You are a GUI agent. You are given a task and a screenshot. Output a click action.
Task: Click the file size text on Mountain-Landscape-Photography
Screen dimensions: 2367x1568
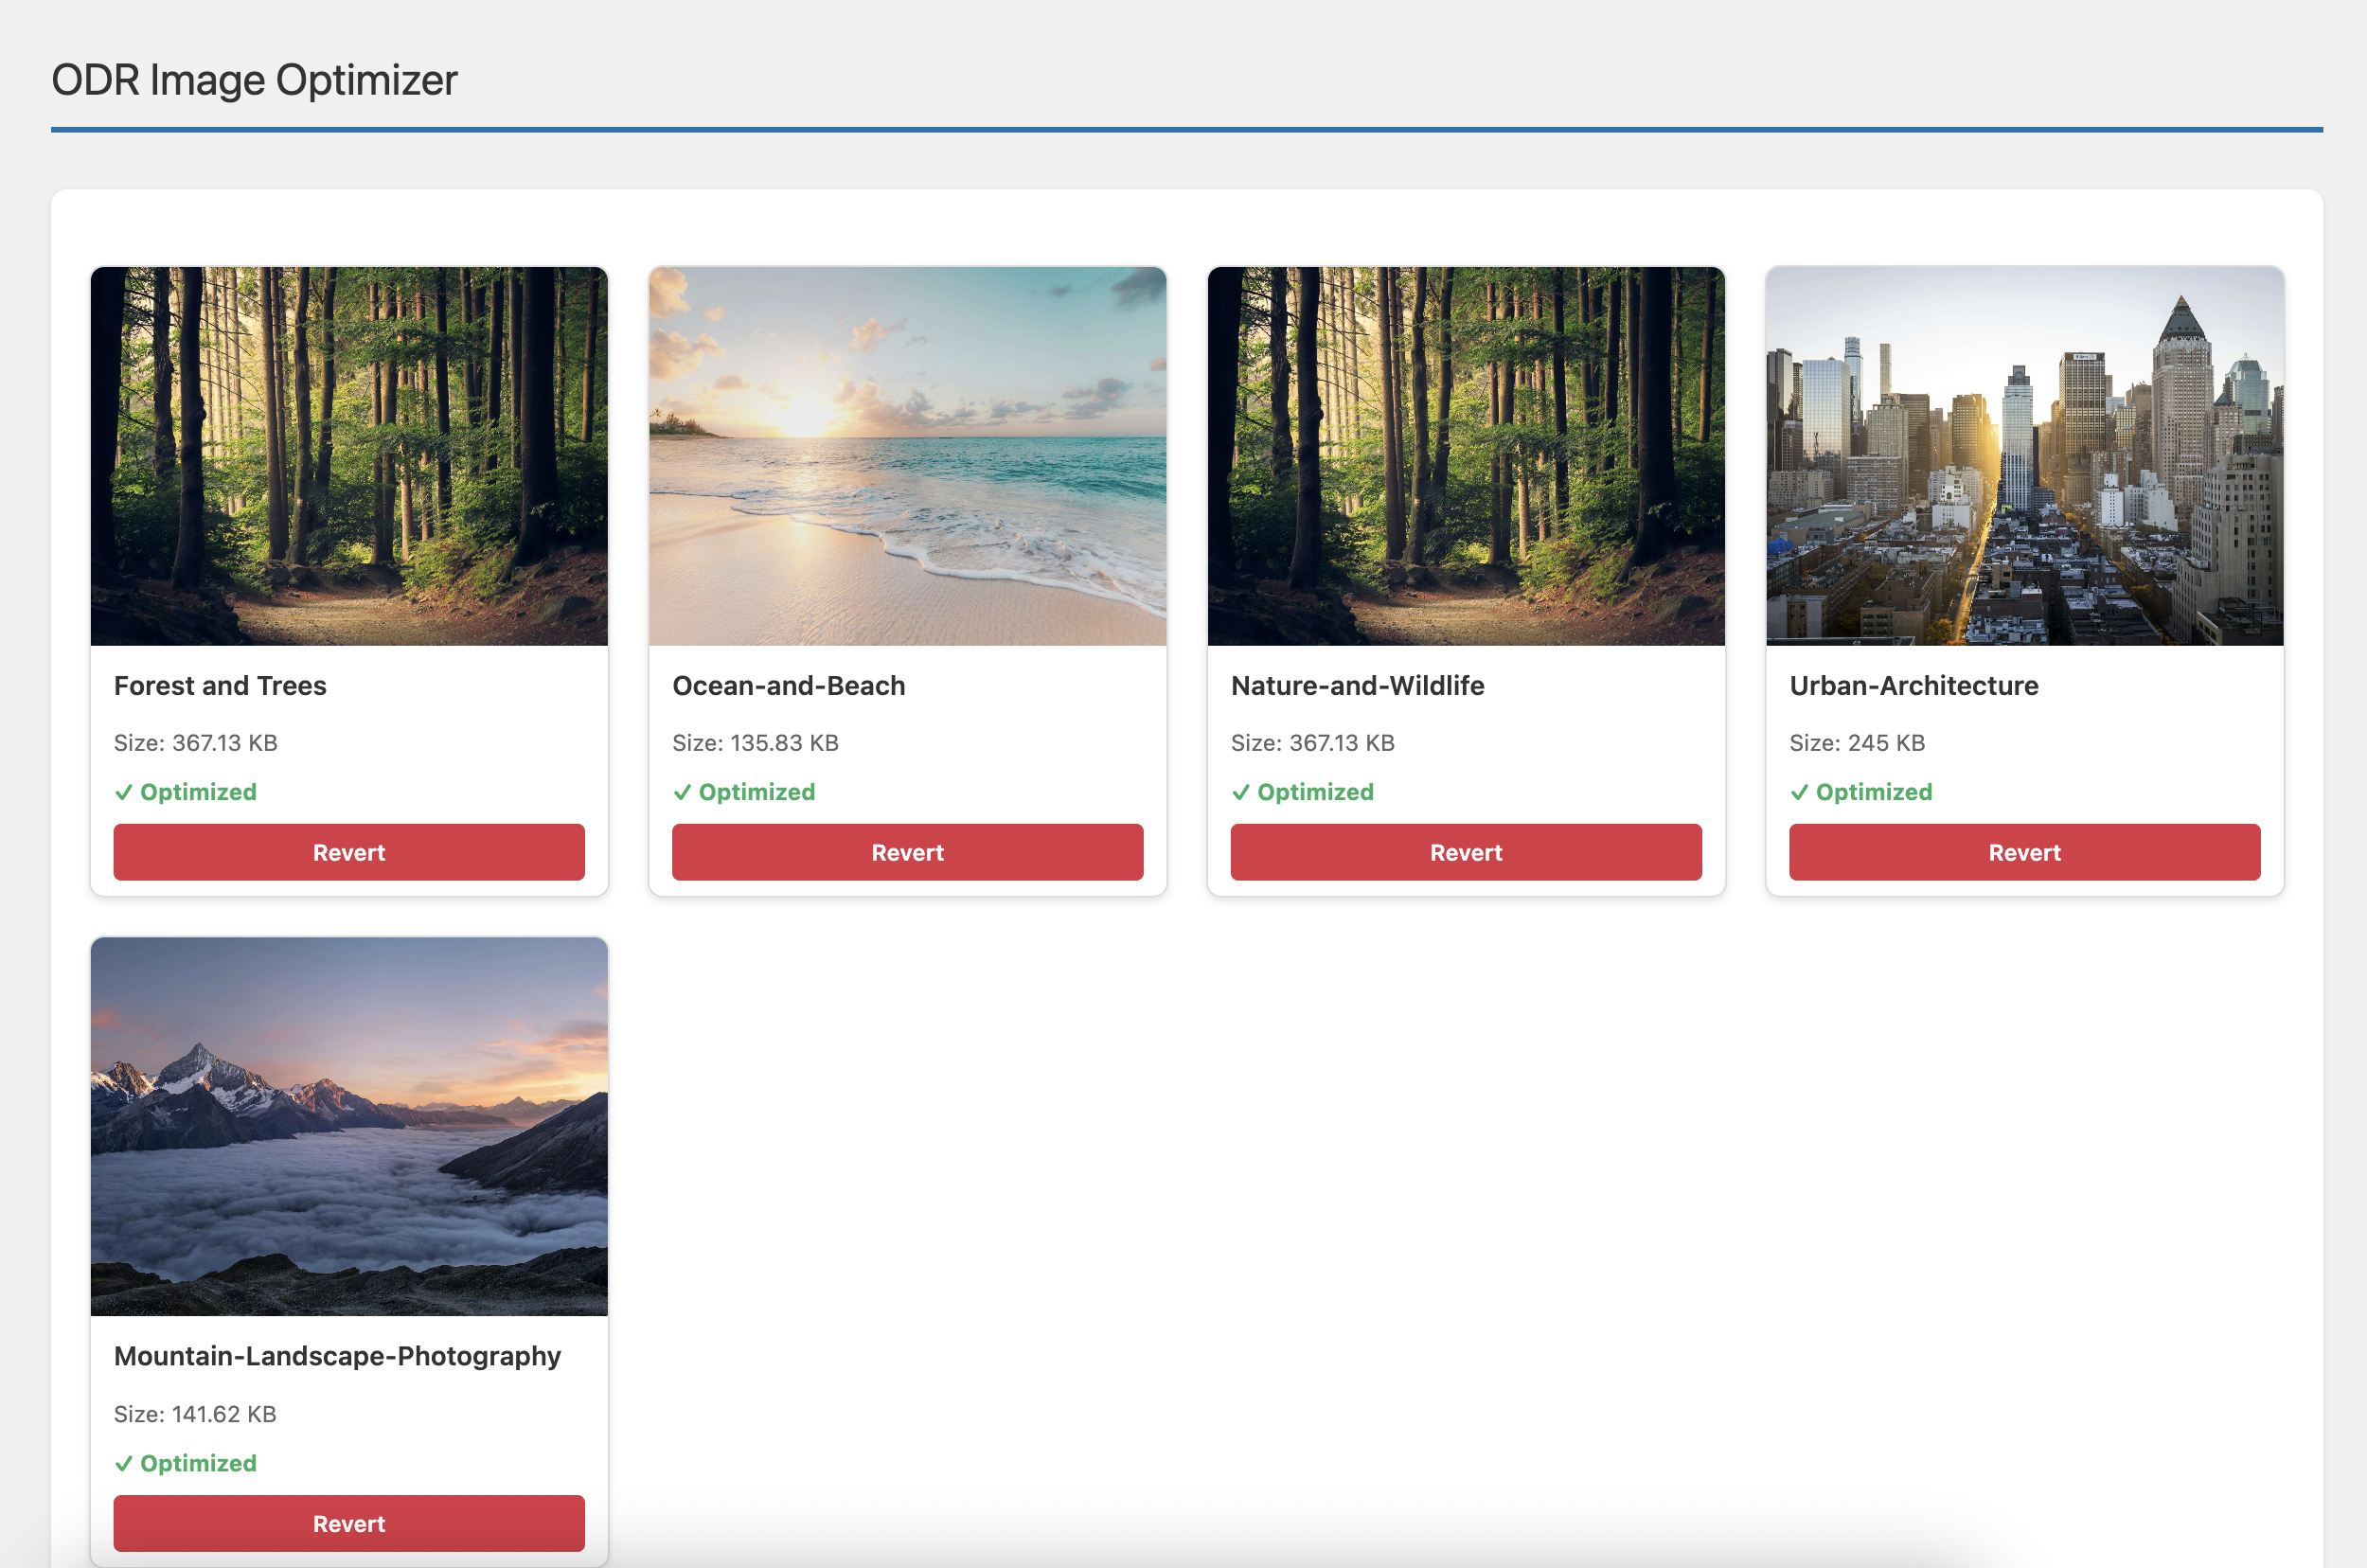(x=194, y=1413)
